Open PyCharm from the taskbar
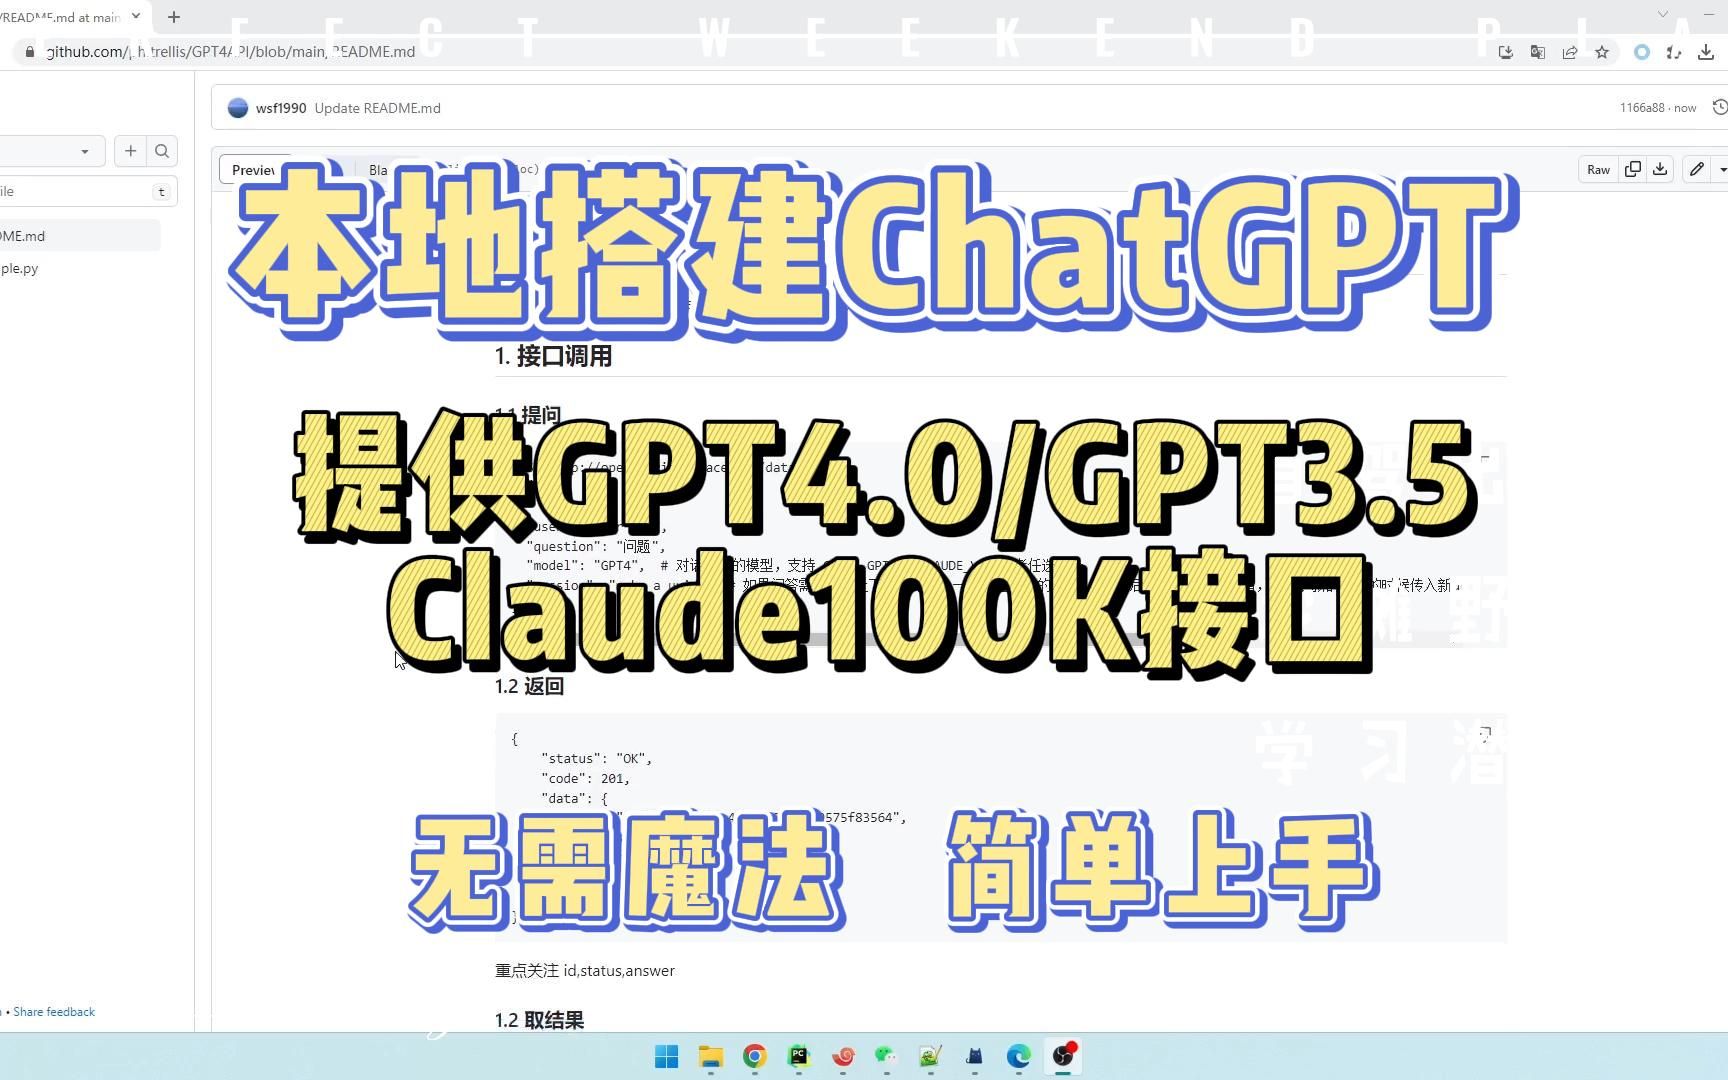Image resolution: width=1728 pixels, height=1080 pixels. 799,1056
